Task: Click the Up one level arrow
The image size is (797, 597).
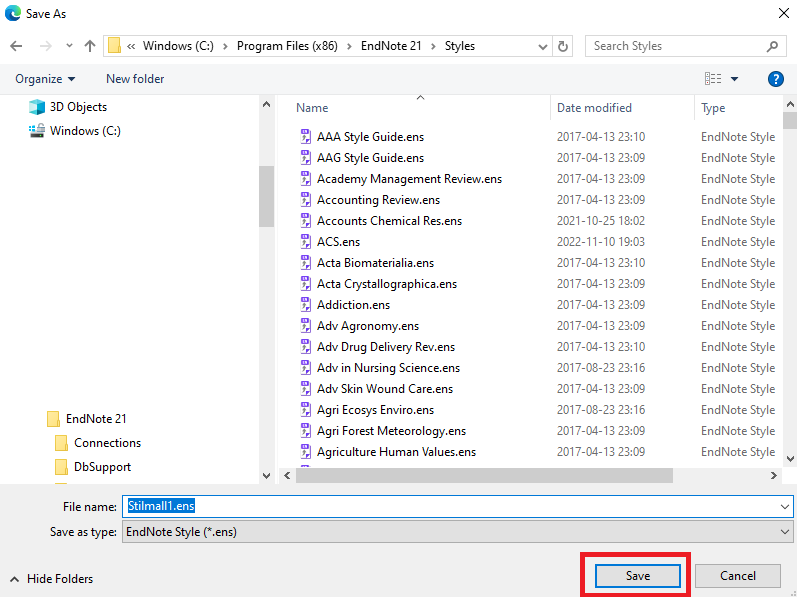Action: click(90, 46)
